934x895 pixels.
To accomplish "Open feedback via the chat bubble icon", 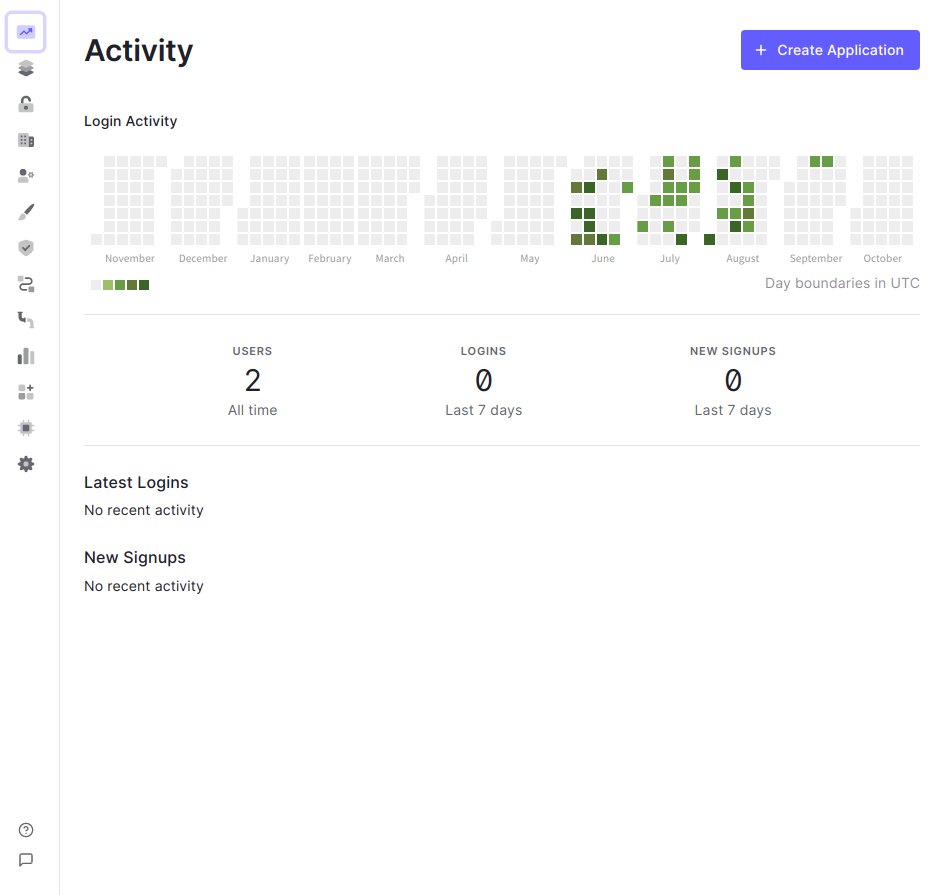I will tap(26, 859).
